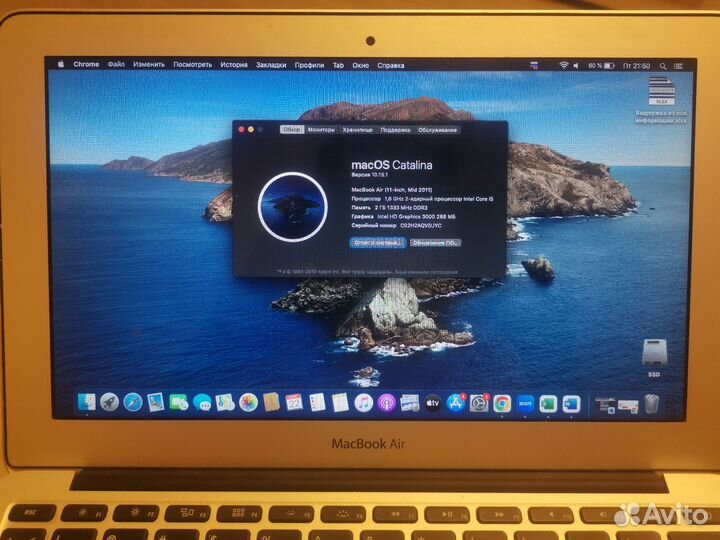Open the Tab menu
The width and height of the screenshot is (720, 540).
(338, 65)
